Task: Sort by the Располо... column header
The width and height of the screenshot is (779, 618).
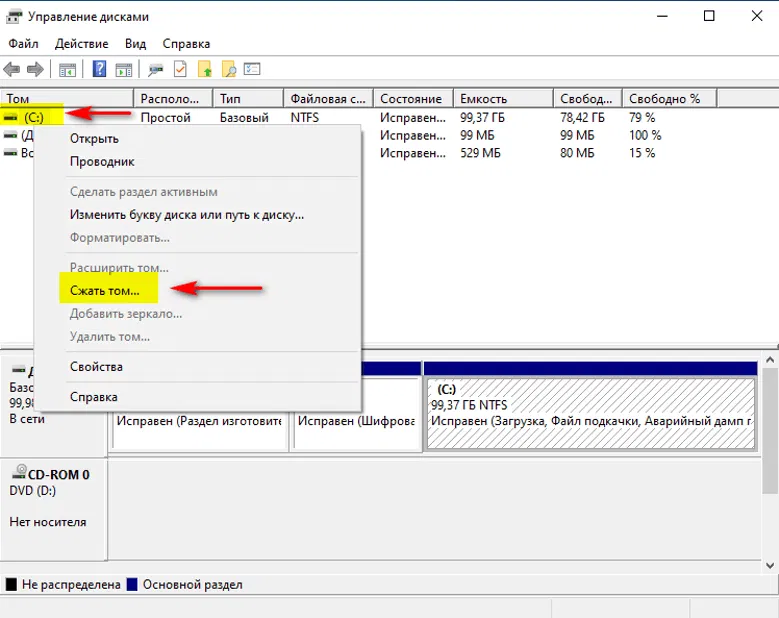Action: coord(173,98)
